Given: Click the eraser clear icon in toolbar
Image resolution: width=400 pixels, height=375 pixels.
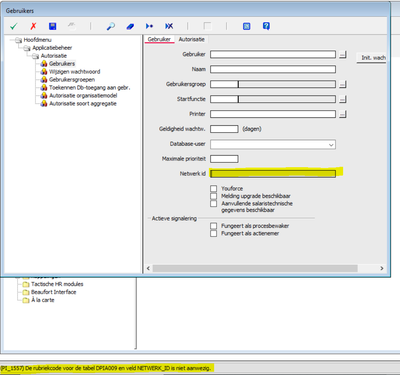Looking at the screenshot, I should pyautogui.click(x=130, y=26).
